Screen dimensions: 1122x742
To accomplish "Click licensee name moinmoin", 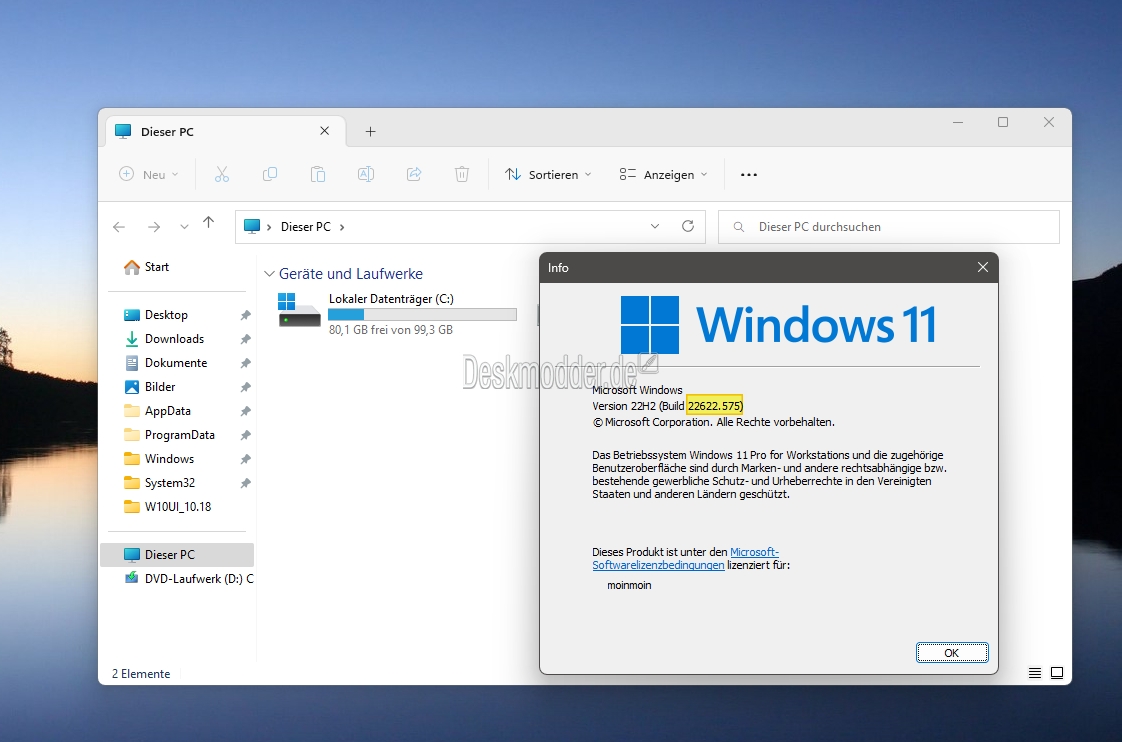I will [629, 585].
